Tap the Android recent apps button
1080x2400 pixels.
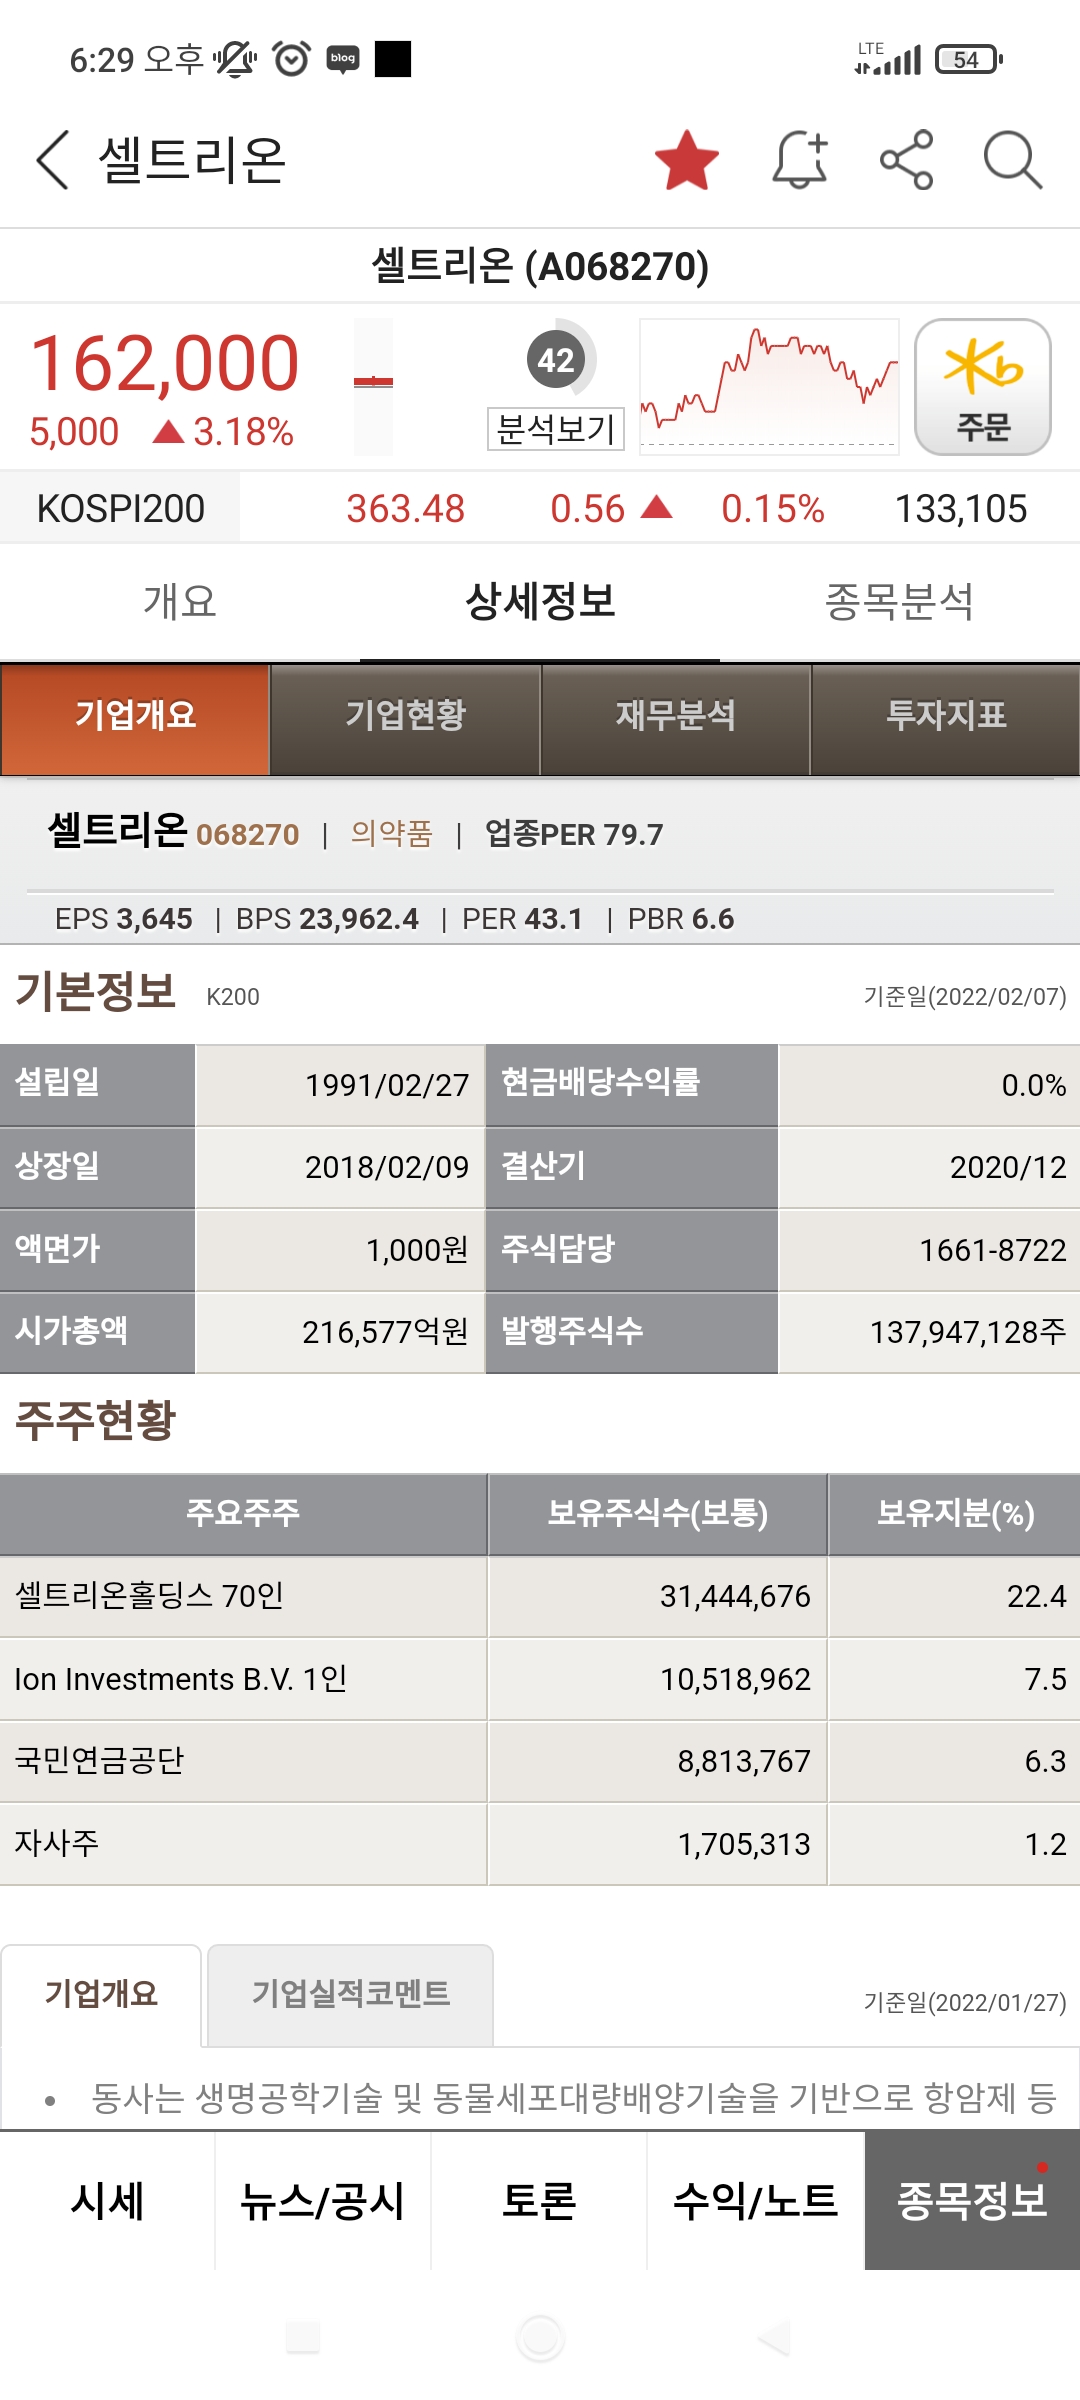(303, 2338)
